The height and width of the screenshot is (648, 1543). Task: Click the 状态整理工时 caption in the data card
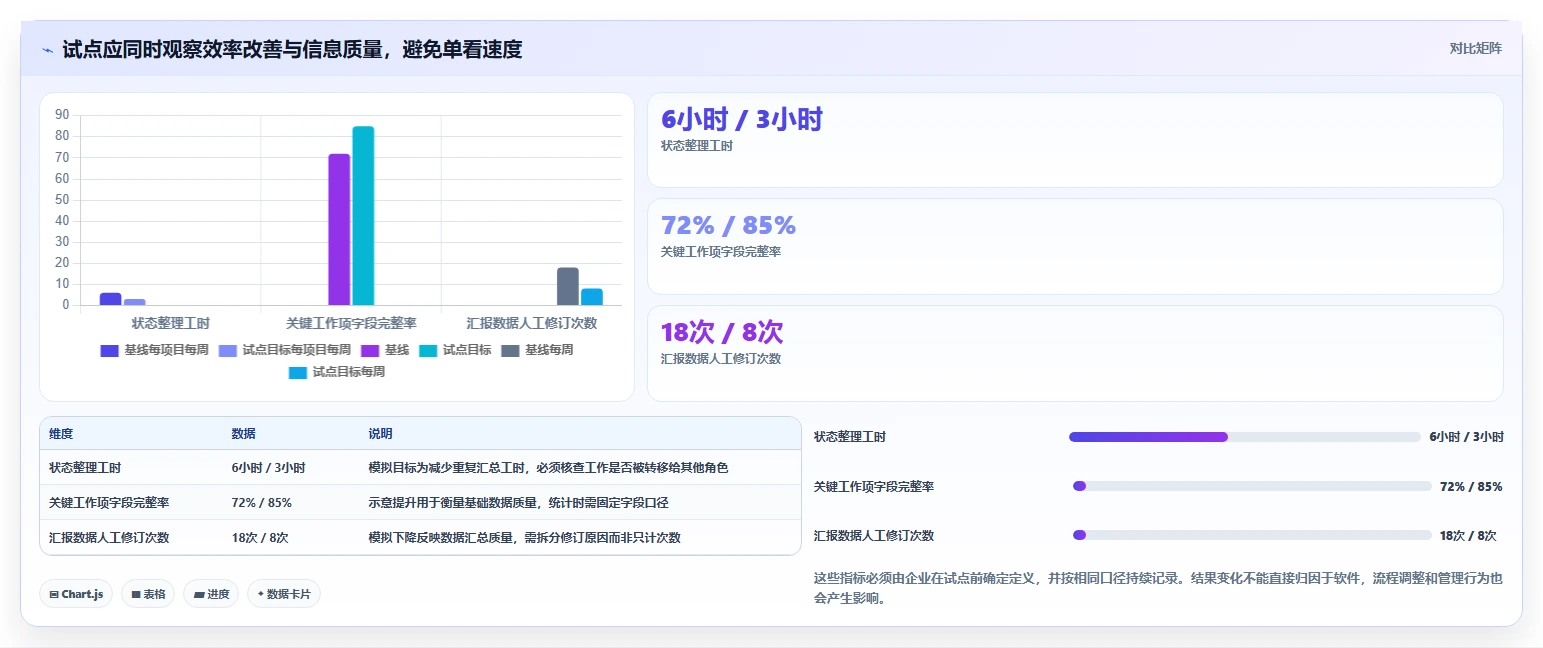pyautogui.click(x=697, y=146)
